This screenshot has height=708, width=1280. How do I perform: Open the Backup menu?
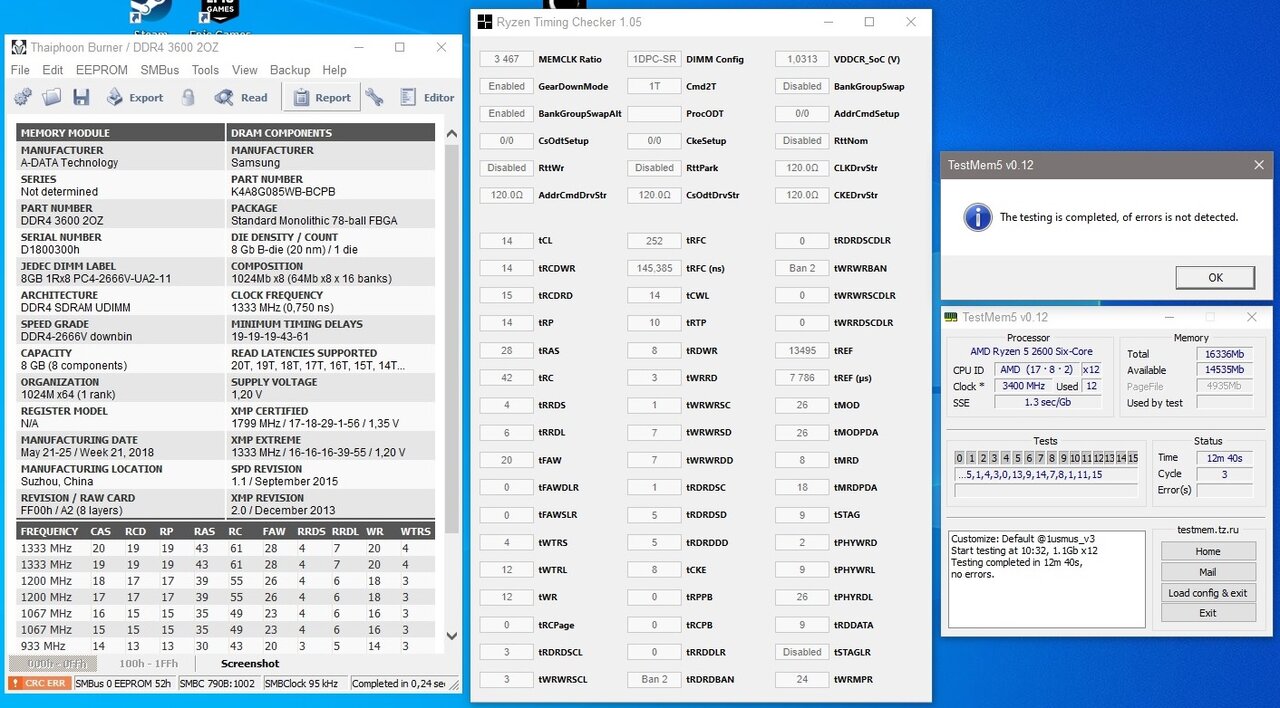point(290,70)
